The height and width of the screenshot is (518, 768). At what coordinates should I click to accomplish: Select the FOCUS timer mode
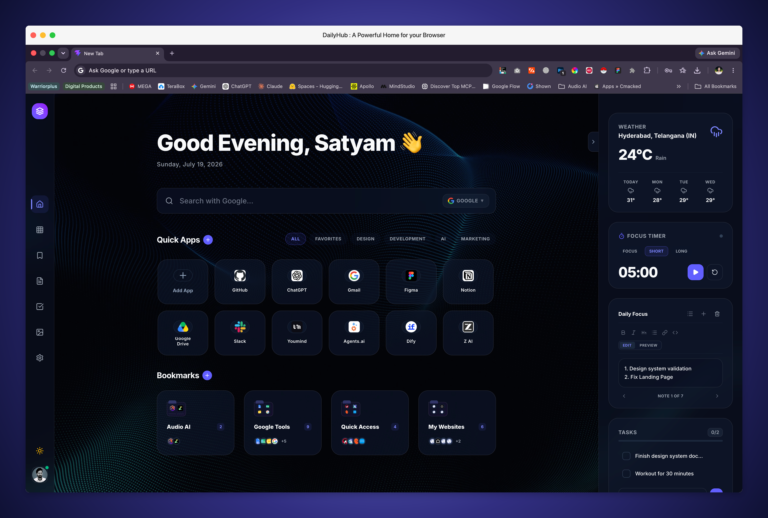point(630,251)
